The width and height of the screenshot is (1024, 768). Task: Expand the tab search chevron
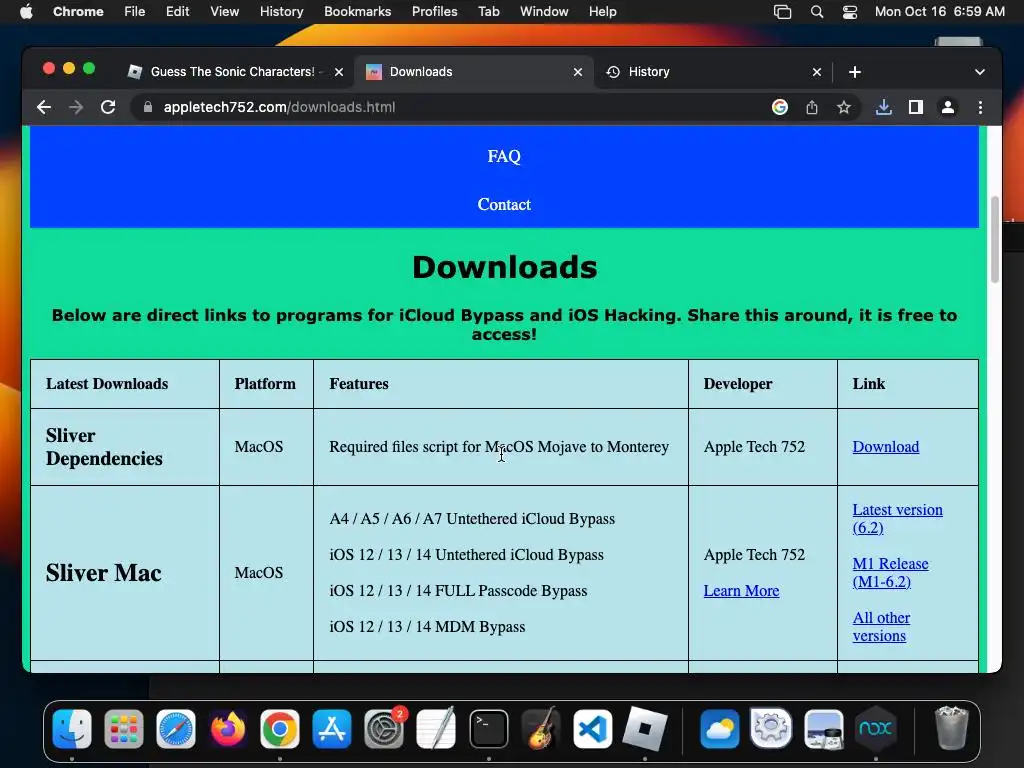pos(980,72)
